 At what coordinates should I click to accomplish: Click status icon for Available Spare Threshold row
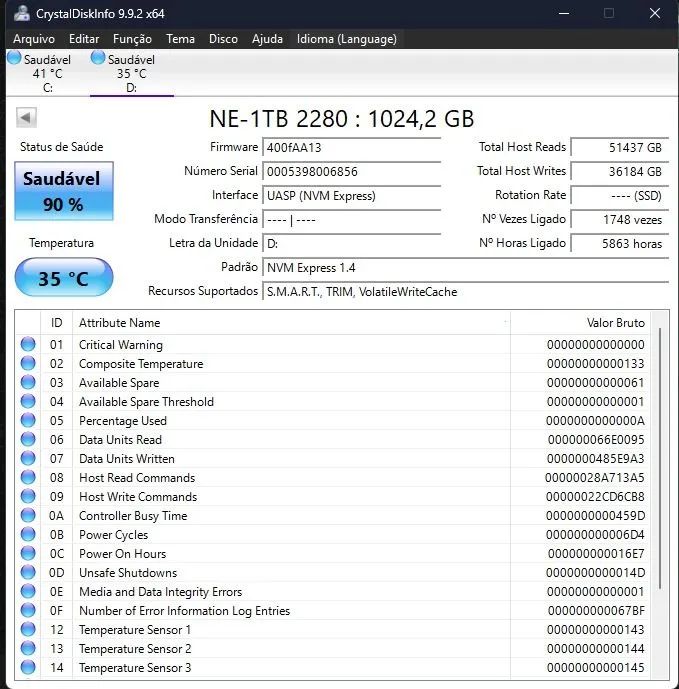tap(28, 401)
